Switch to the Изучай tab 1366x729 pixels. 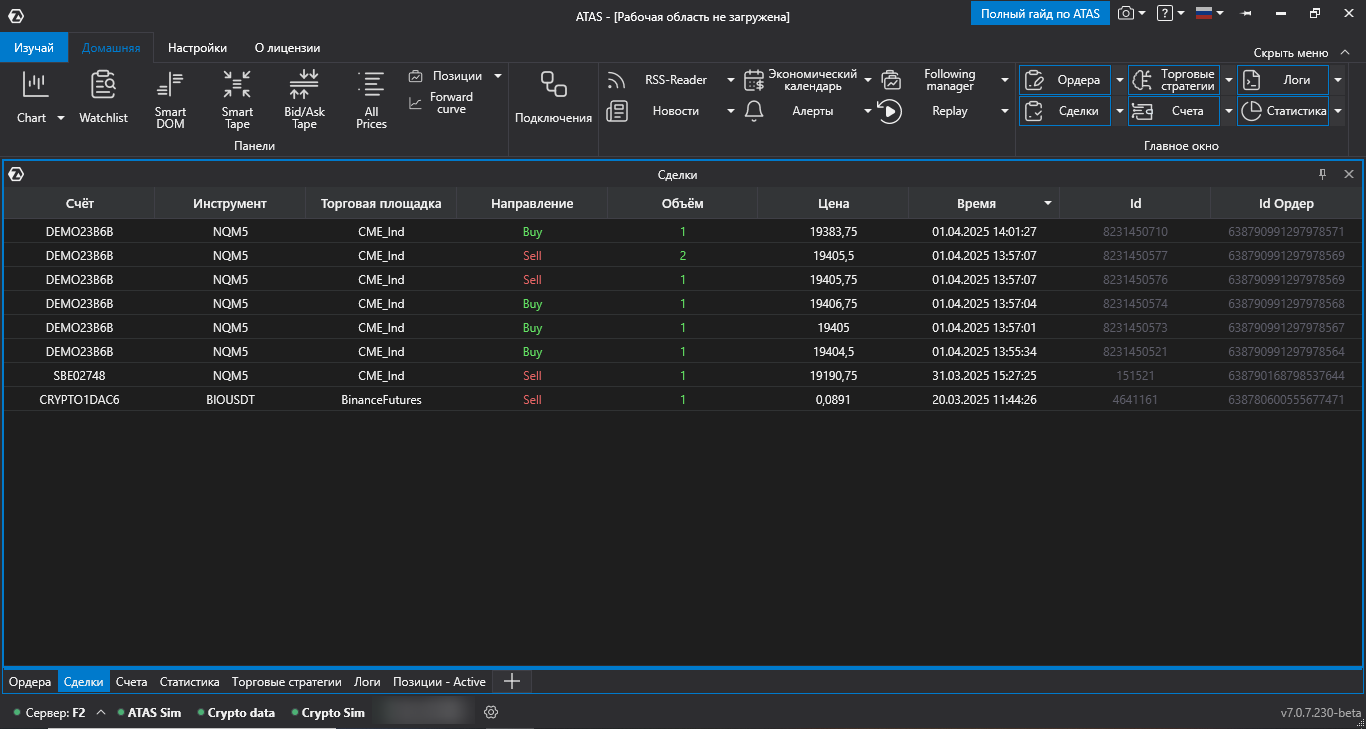[34, 47]
